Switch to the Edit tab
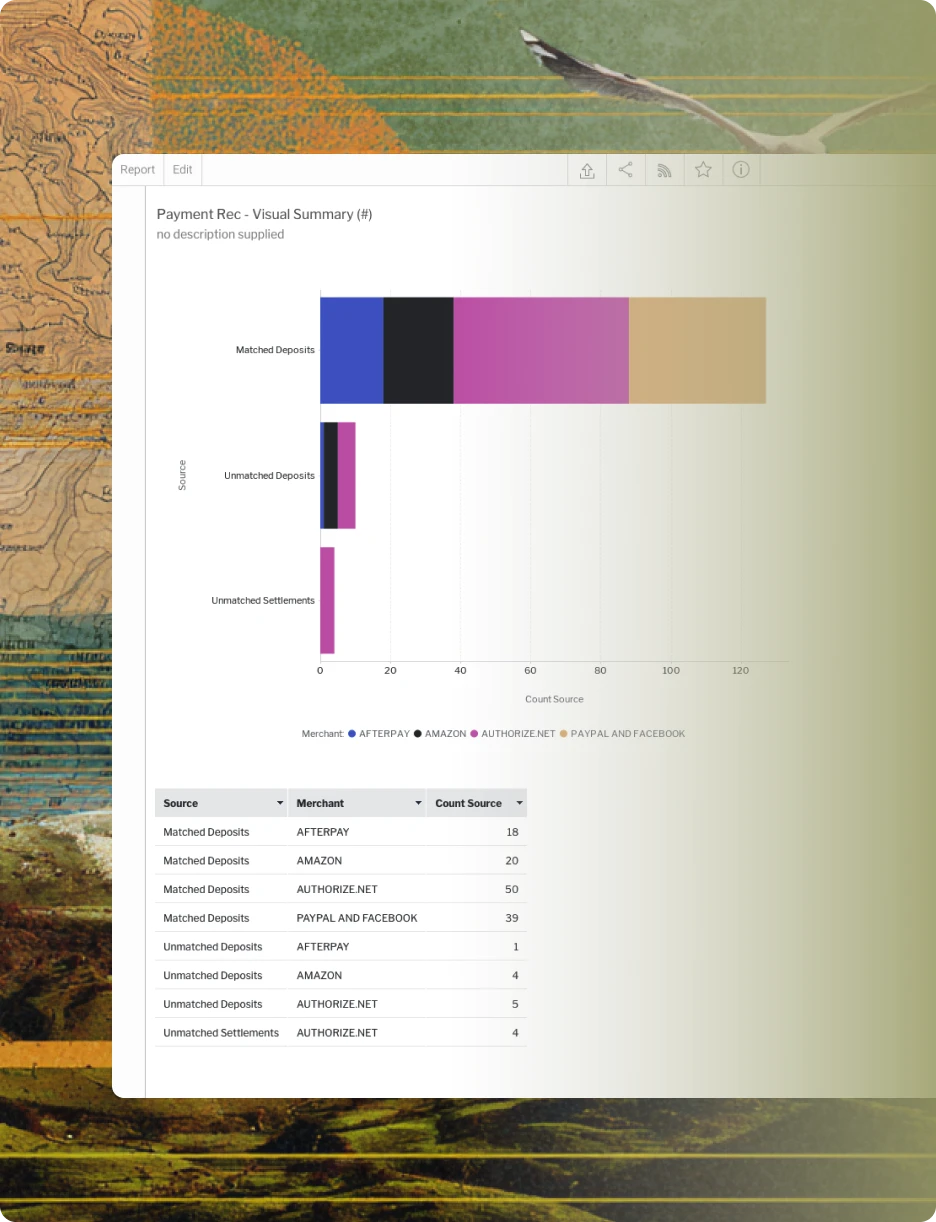The height and width of the screenshot is (1222, 936). (x=182, y=170)
